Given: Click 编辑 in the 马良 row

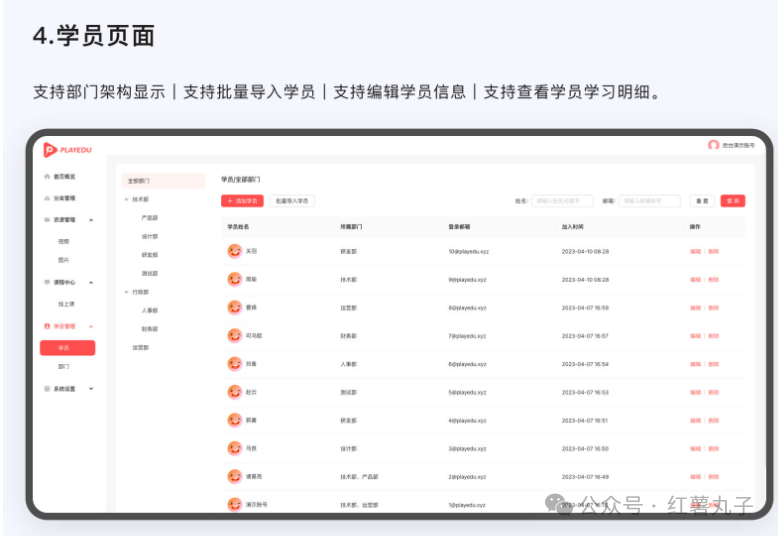Looking at the screenshot, I should tap(696, 449).
